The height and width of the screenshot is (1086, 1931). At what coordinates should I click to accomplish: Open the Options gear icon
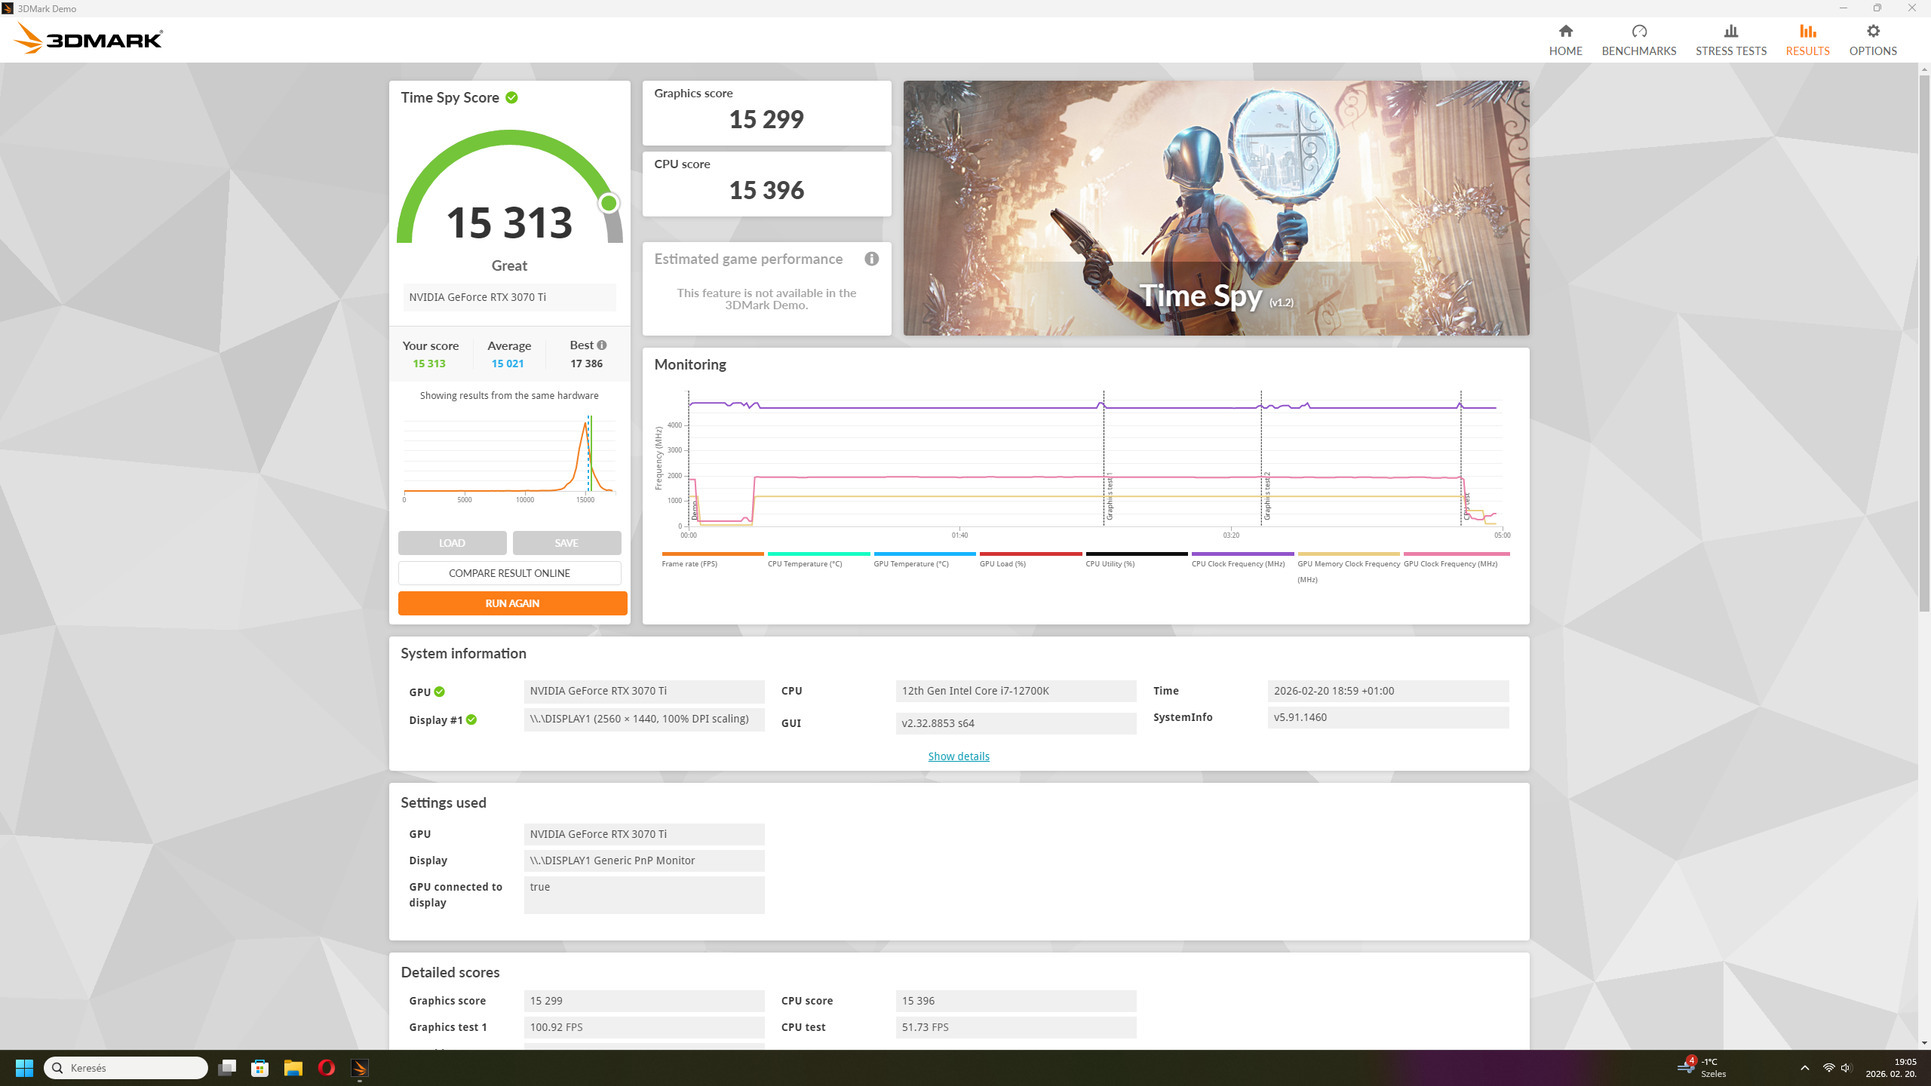pos(1872,32)
